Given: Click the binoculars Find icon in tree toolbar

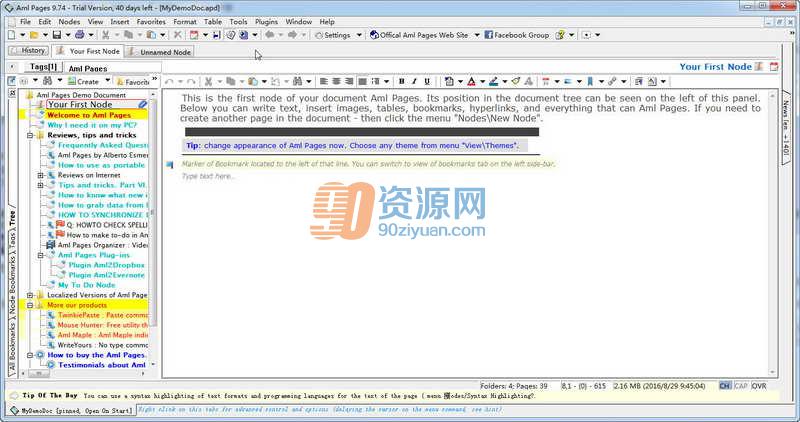Looking at the screenshot, I should (x=47, y=81).
